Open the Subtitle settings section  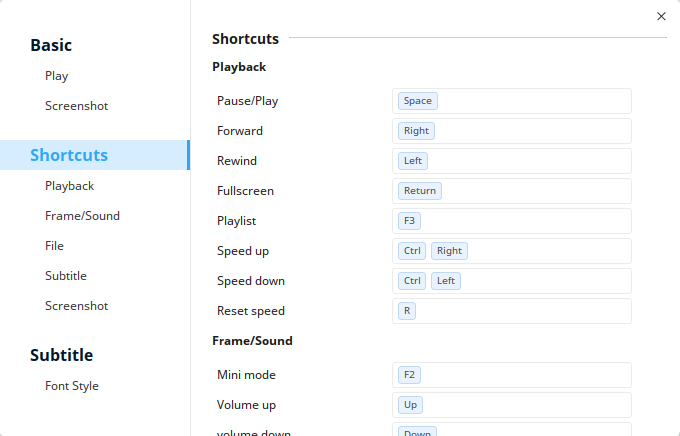(61, 355)
